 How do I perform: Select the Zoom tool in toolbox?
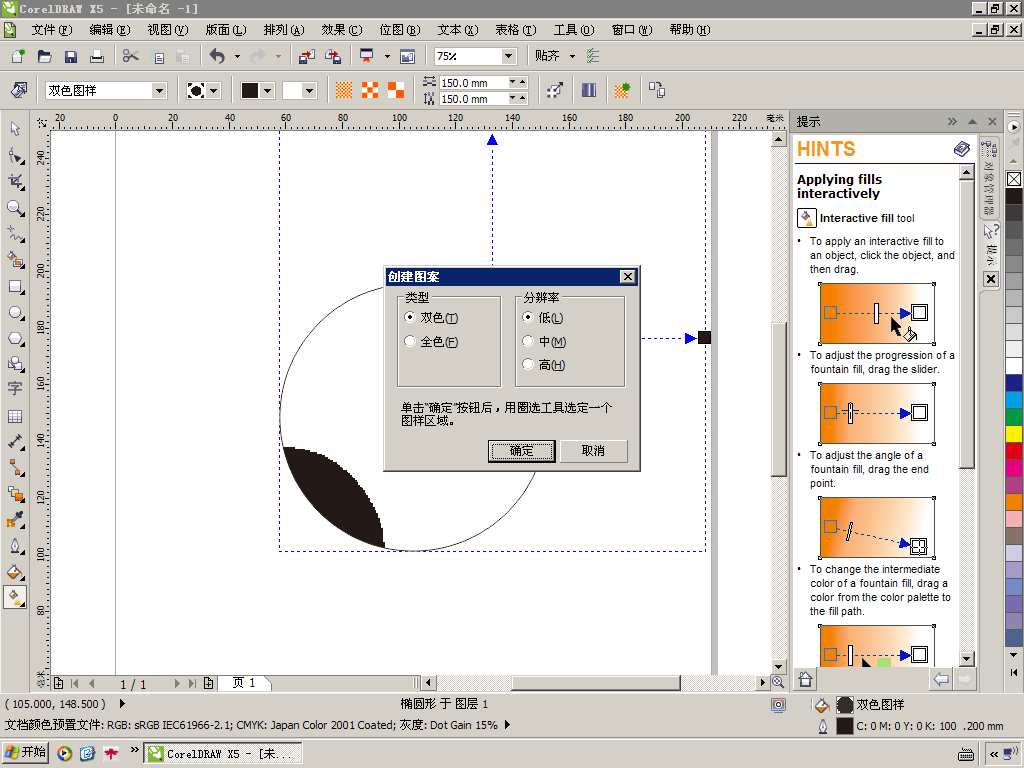click(x=15, y=208)
